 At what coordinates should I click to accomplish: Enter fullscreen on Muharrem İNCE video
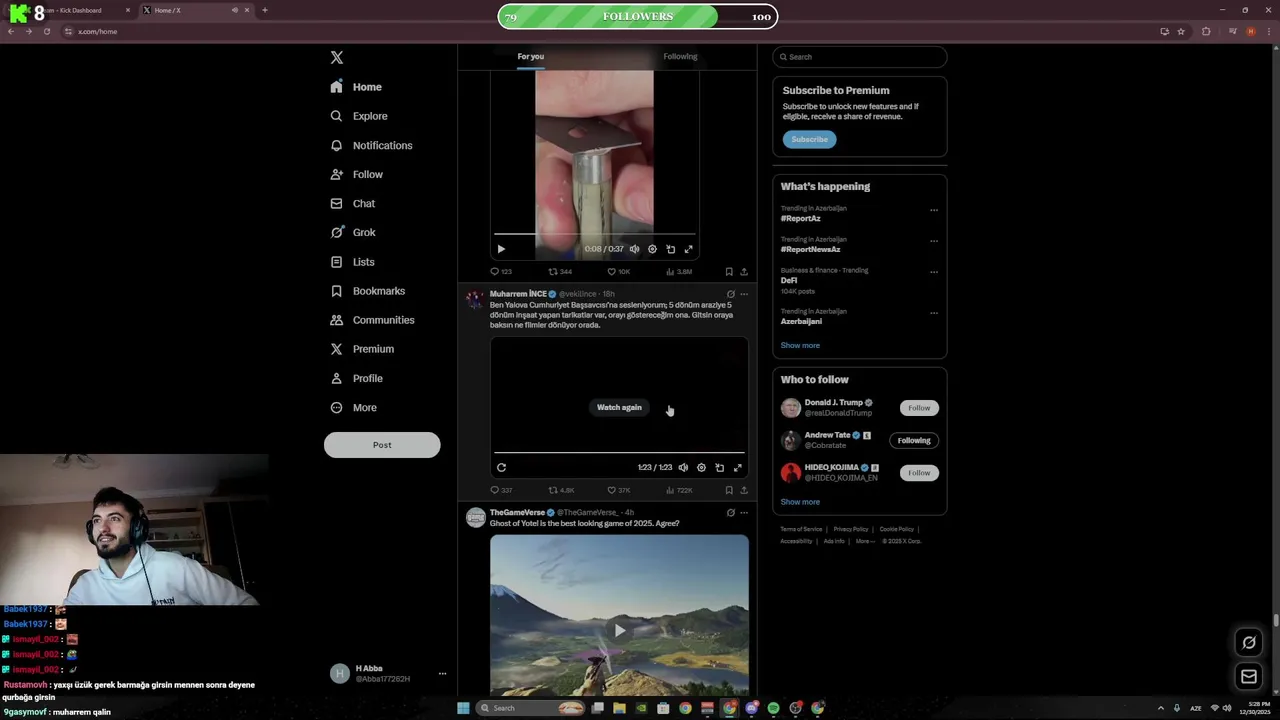[738, 467]
